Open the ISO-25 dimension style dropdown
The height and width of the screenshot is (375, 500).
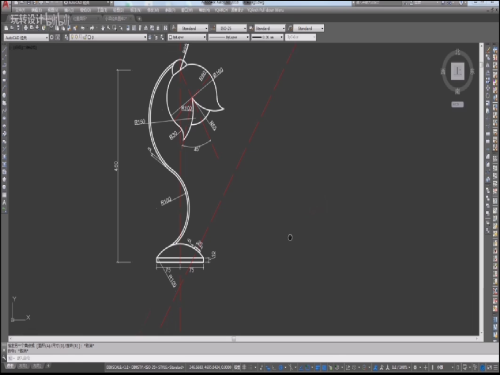click(231, 28)
